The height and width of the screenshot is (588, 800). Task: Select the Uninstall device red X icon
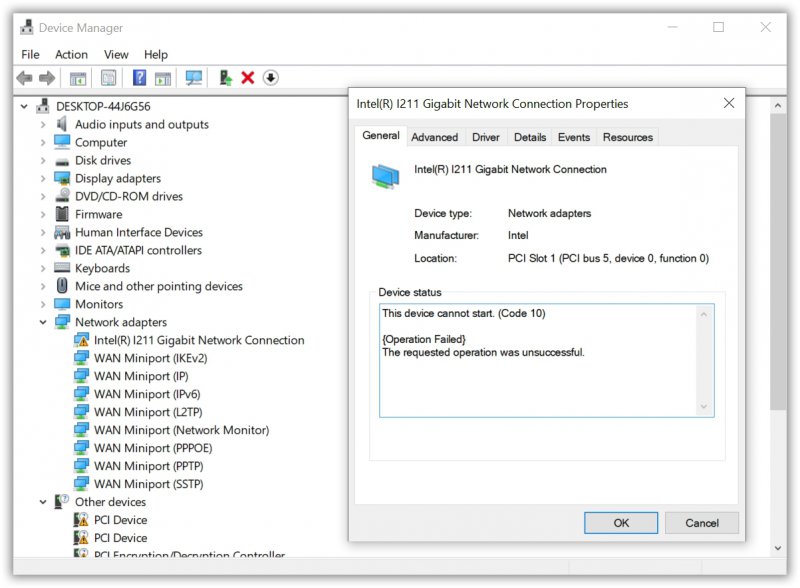pyautogui.click(x=249, y=77)
